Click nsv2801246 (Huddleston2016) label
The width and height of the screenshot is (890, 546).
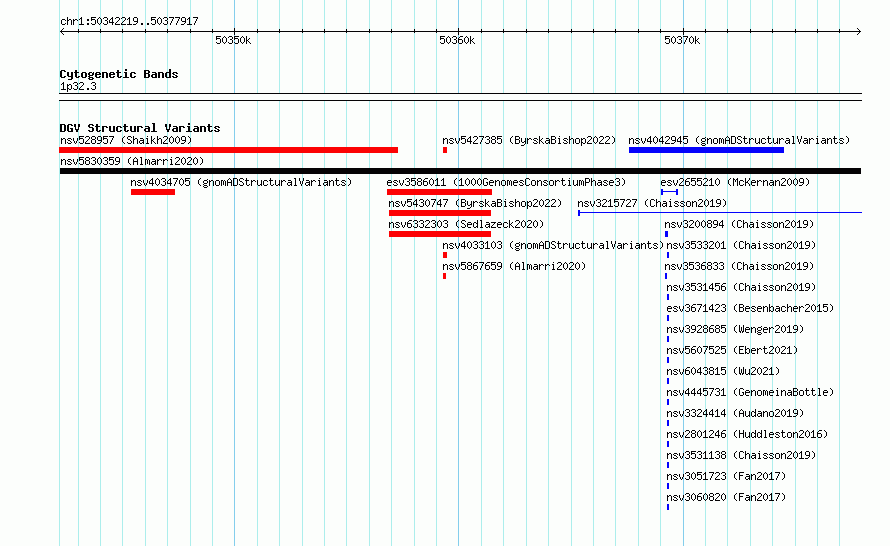748,434
